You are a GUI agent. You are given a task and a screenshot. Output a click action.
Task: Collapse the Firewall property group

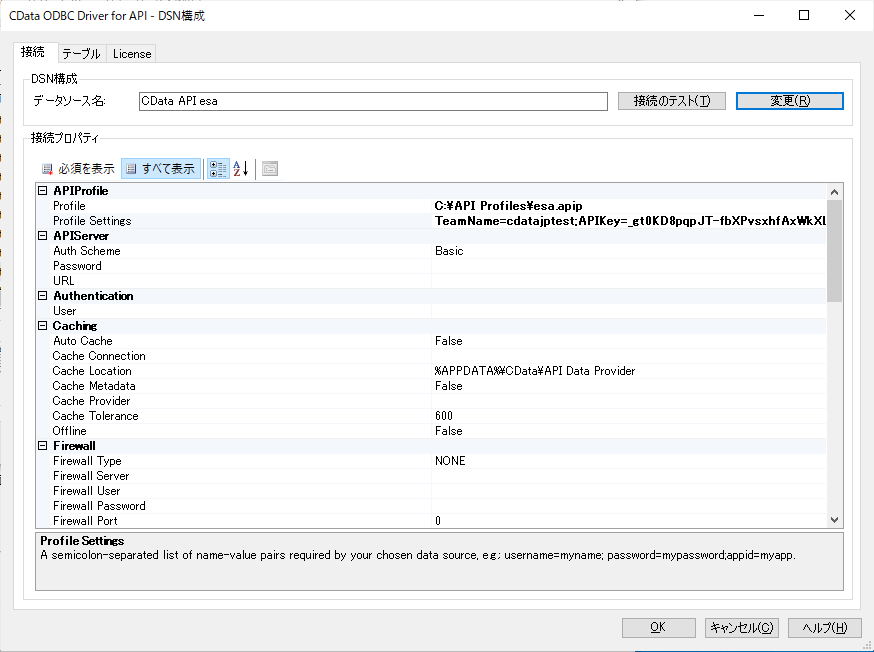tap(43, 446)
